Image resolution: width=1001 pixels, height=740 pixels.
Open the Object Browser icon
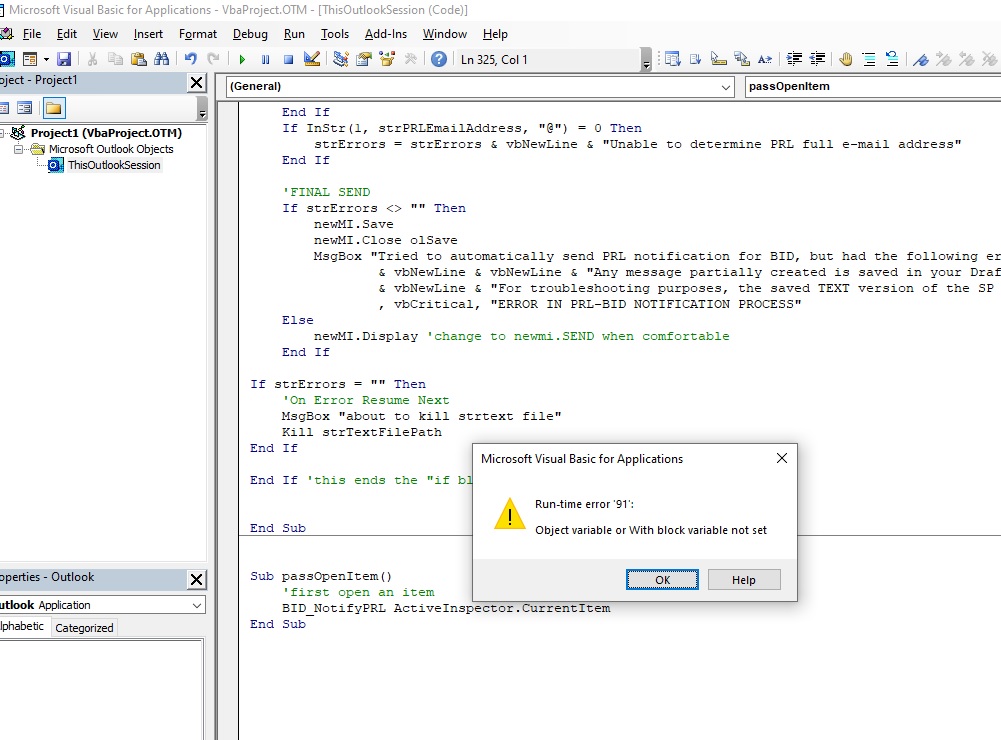[386, 60]
